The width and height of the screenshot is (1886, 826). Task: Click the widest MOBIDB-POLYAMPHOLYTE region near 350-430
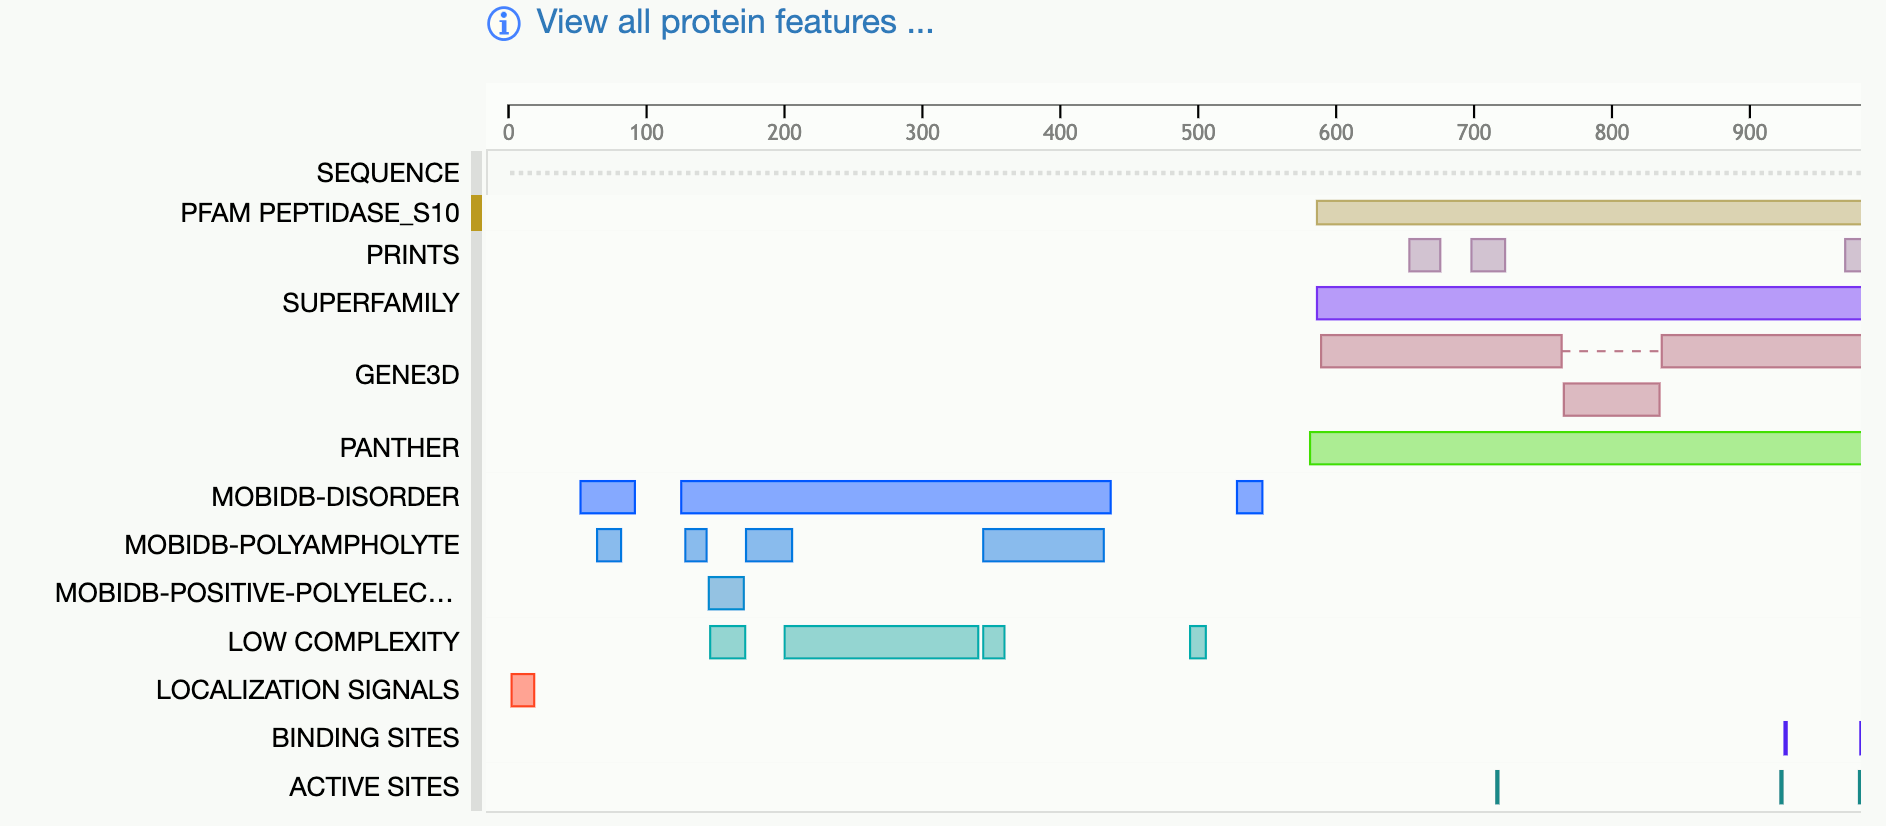[x=1043, y=545]
